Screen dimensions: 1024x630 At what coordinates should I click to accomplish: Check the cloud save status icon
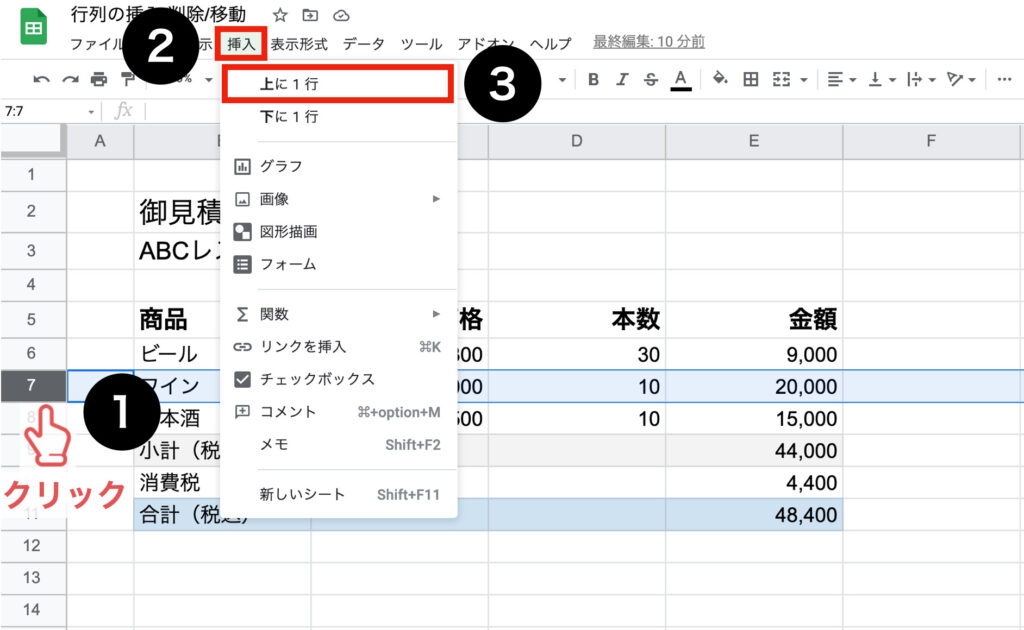tap(341, 16)
